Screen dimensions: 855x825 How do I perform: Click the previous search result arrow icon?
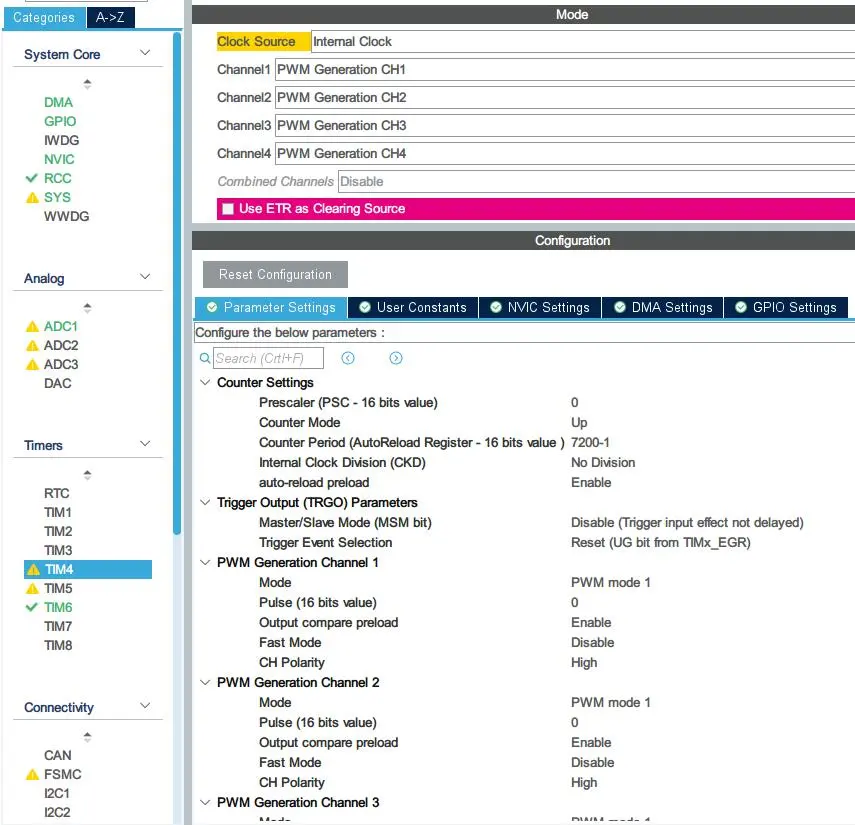tap(348, 358)
